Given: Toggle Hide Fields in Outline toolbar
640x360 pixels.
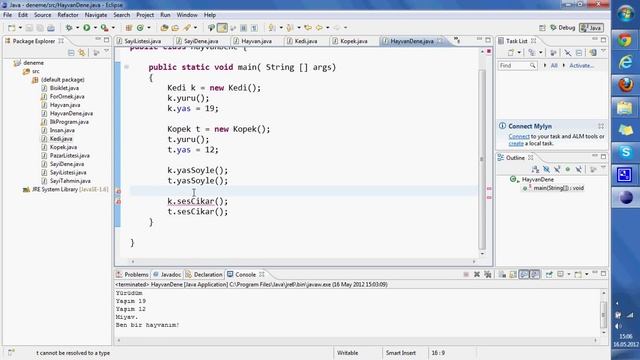Looking at the screenshot, I should 546,169.
